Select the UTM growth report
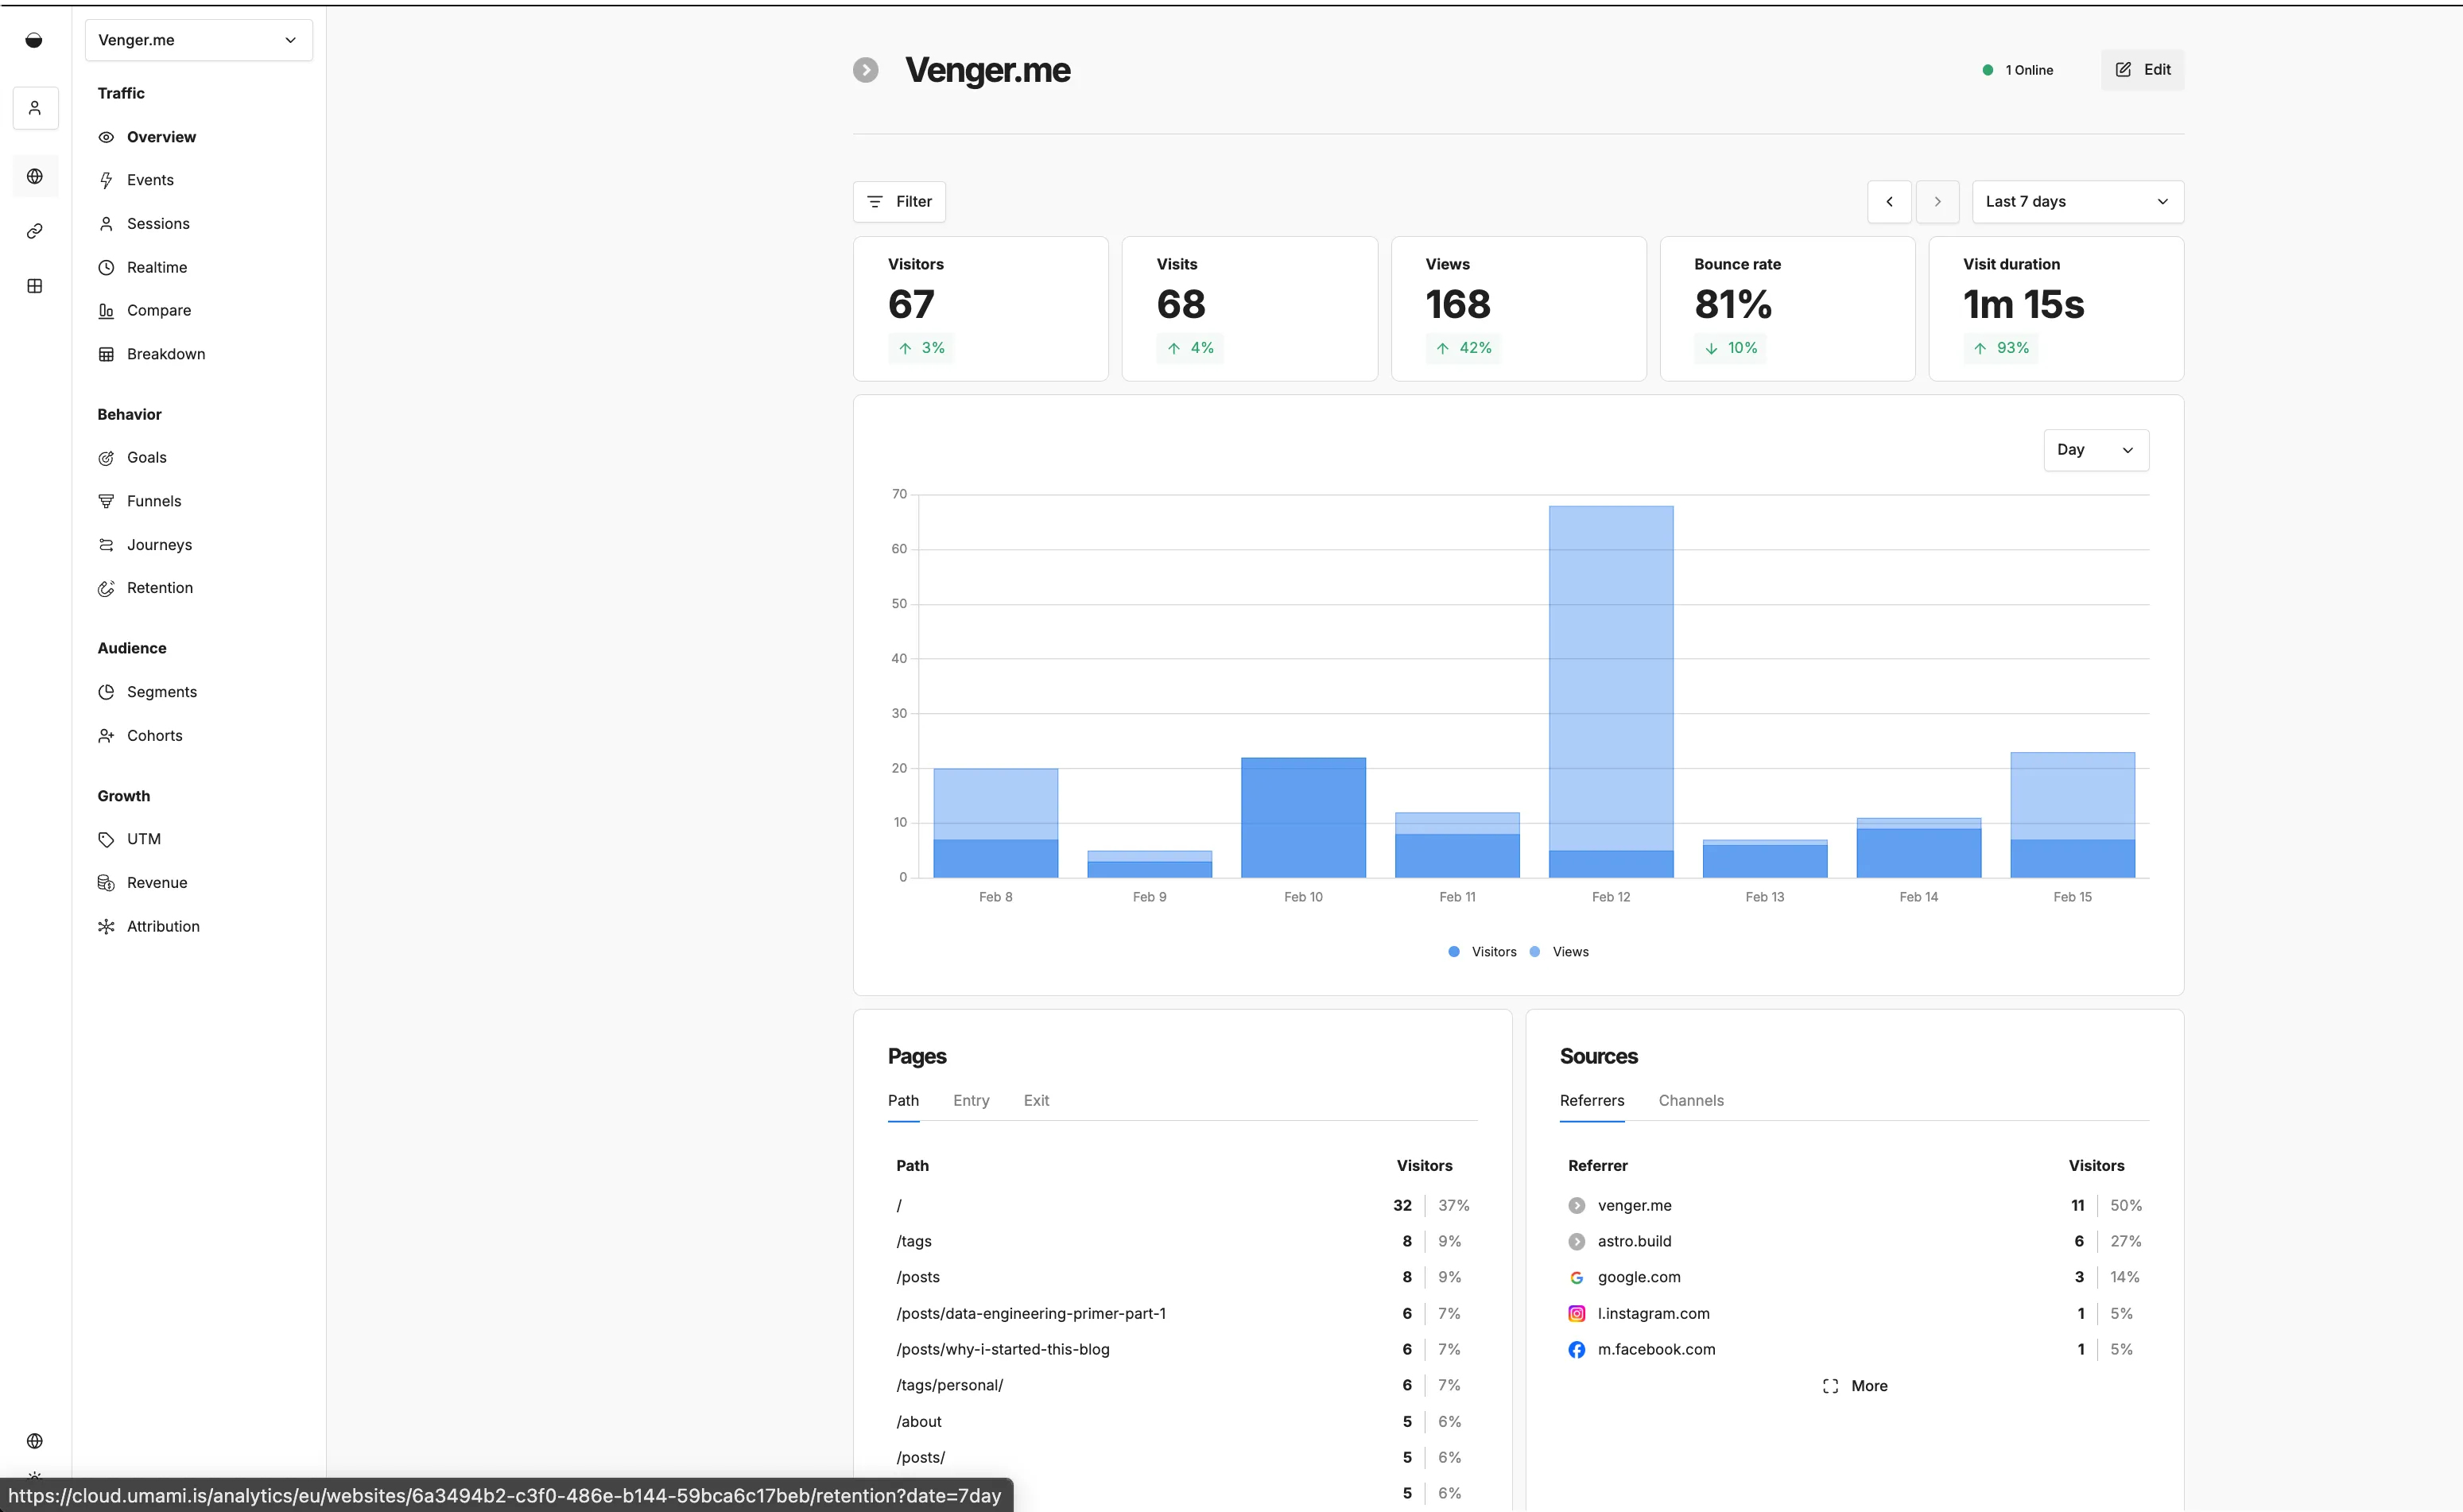The image size is (2463, 1512). (143, 839)
